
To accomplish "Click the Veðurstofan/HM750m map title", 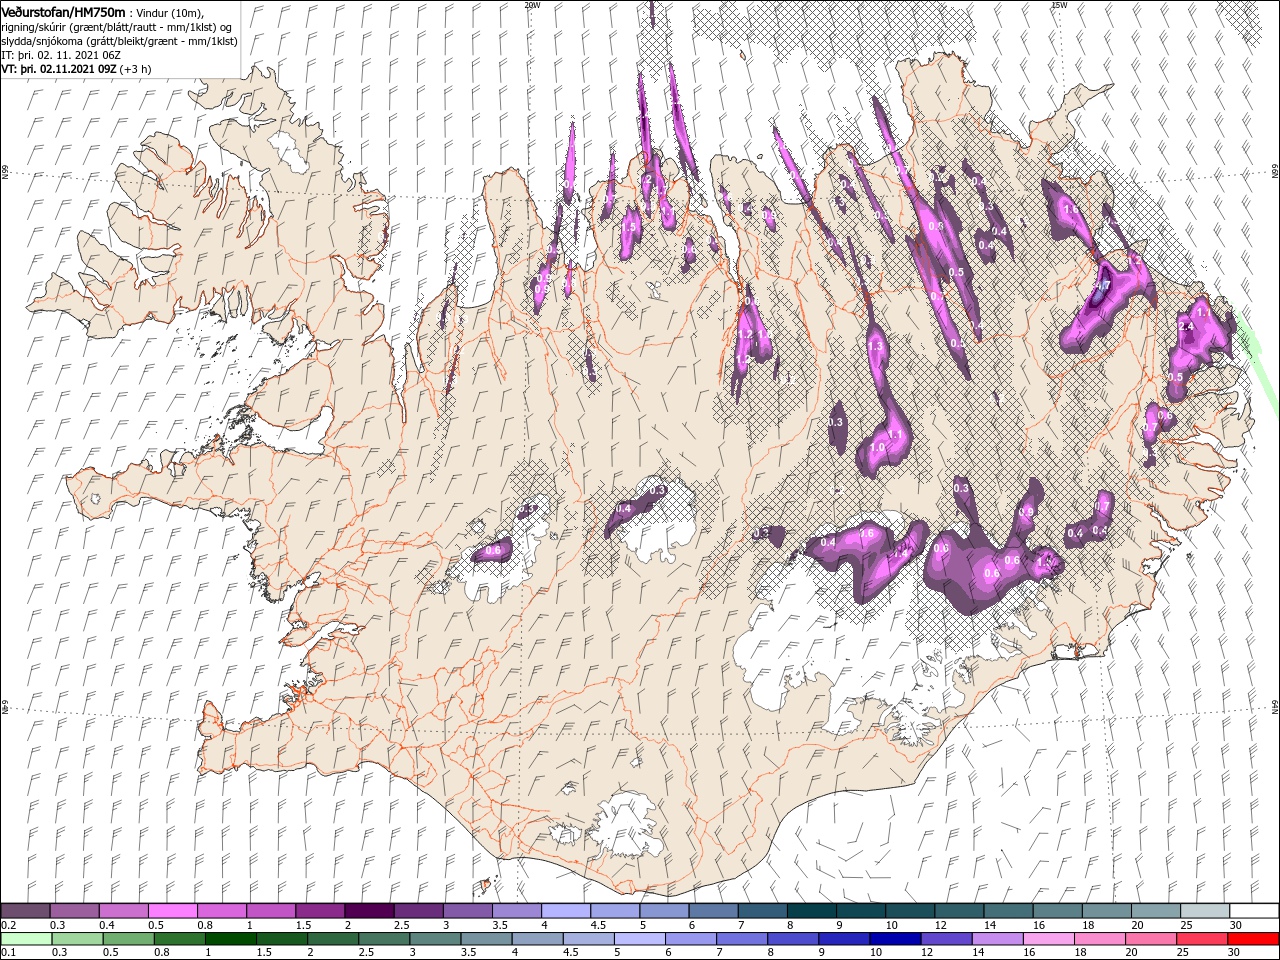I will coord(63,12).
